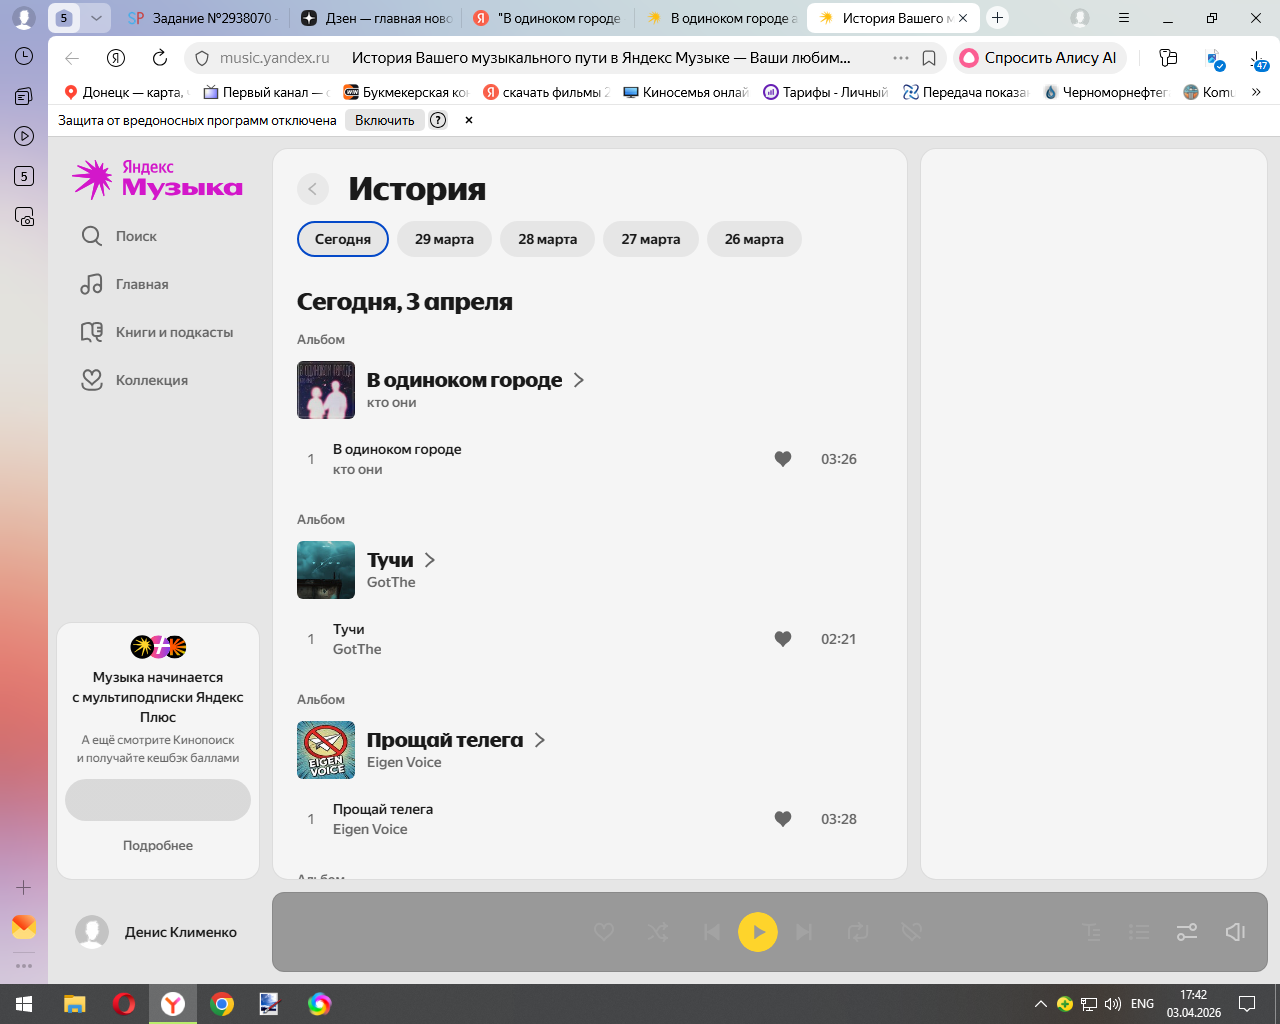Click the play-circle icon in browser sidebar
1280x1024 pixels.
pos(24,136)
